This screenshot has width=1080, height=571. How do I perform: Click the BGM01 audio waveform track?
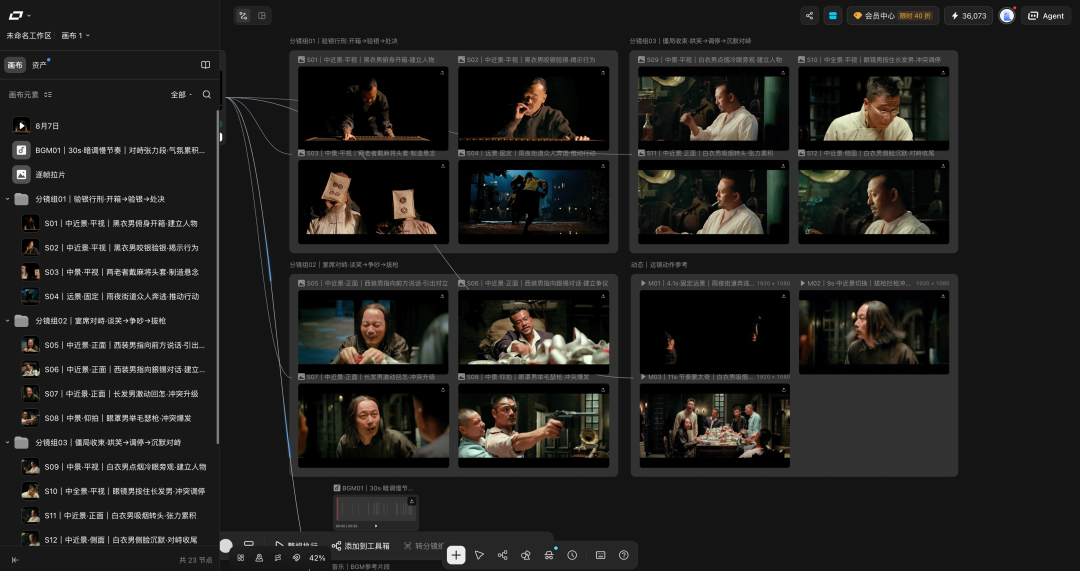(x=375, y=510)
